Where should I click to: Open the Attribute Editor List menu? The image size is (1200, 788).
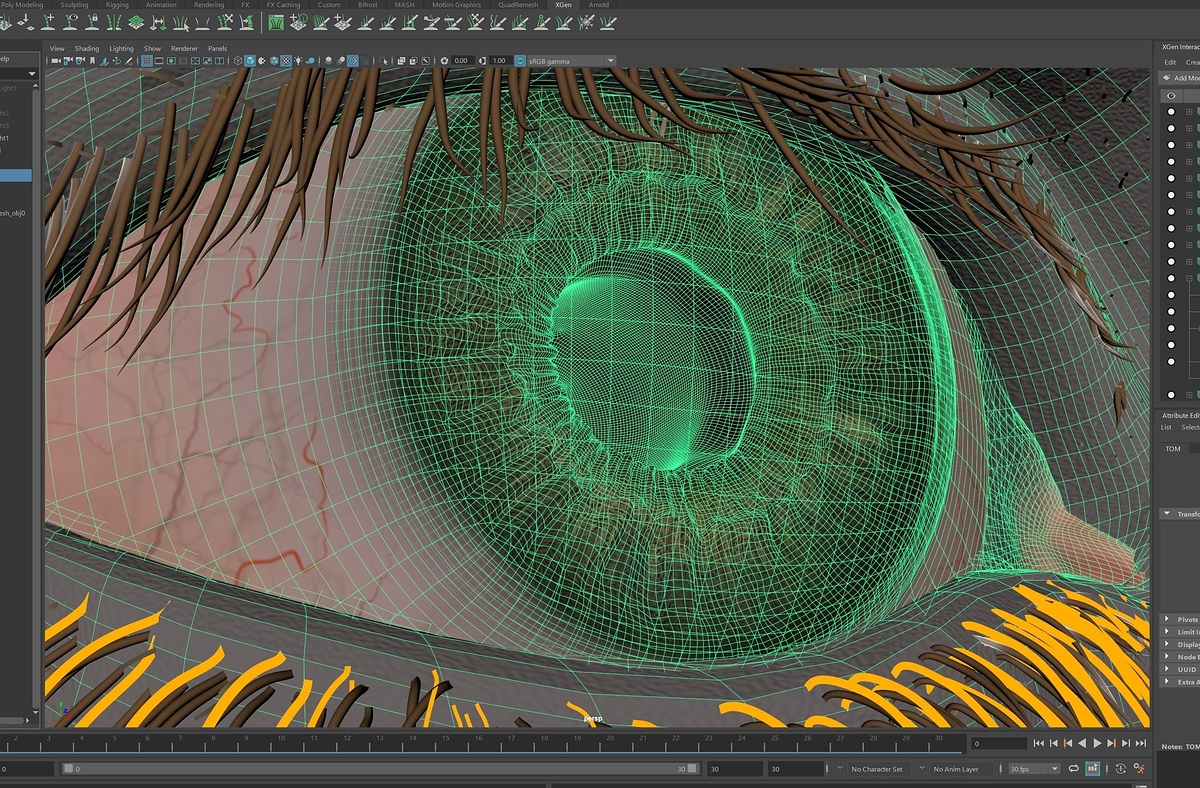(x=1166, y=427)
